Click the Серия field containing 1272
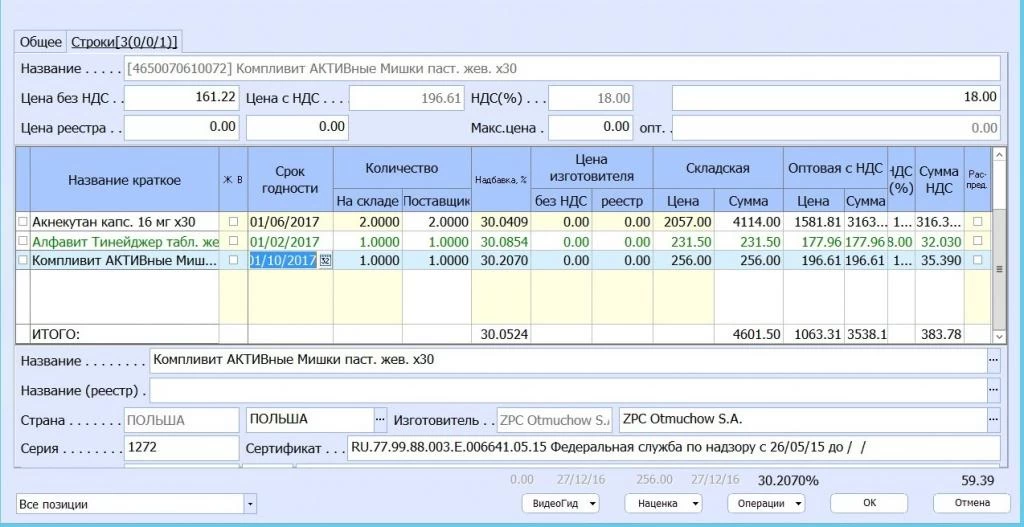The image size is (1024, 527). point(182,449)
